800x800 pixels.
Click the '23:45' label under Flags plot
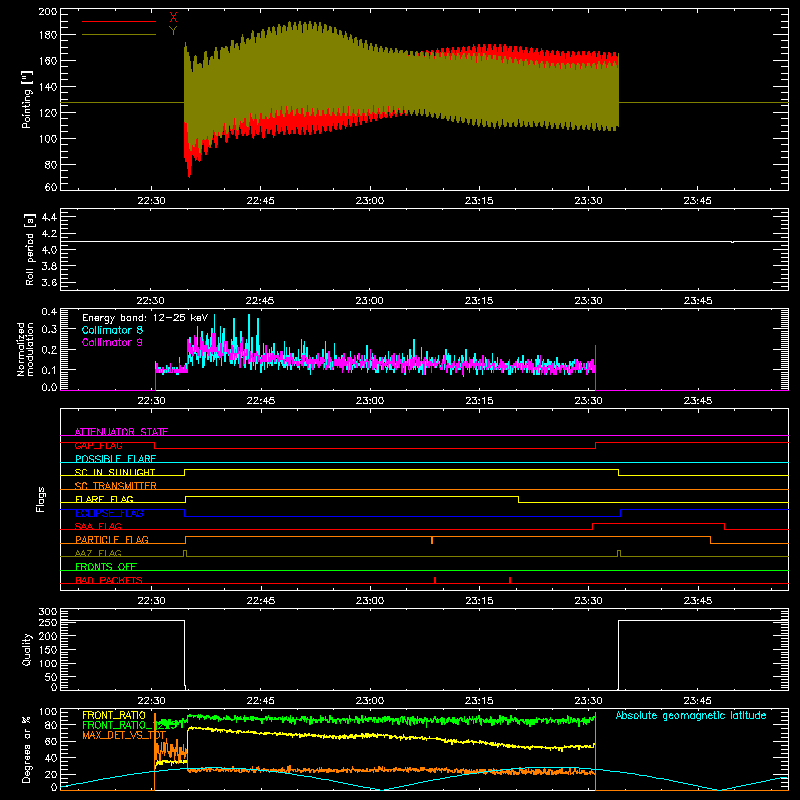[x=697, y=601]
